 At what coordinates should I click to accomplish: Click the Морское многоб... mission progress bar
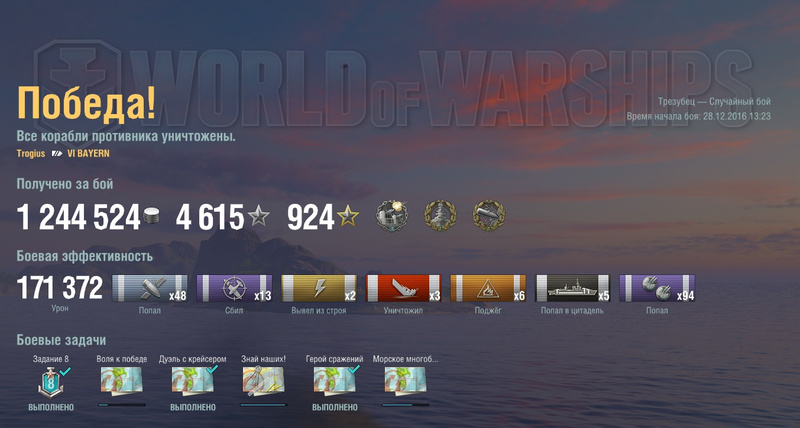tap(406, 405)
